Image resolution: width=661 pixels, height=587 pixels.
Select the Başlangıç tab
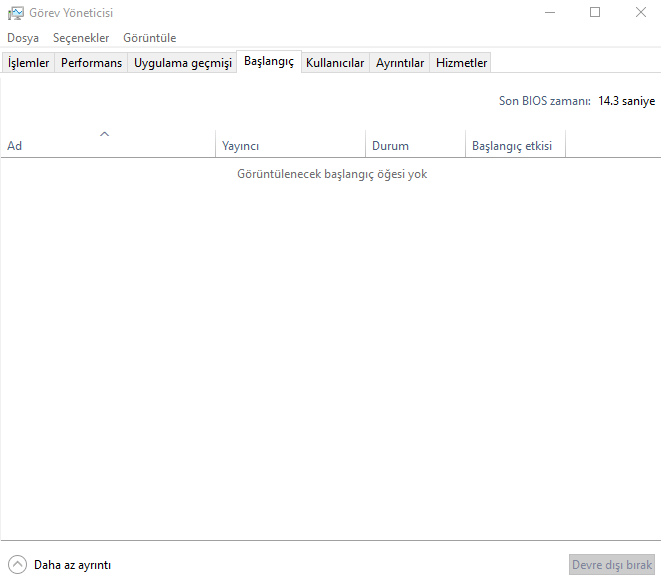pyautogui.click(x=269, y=62)
